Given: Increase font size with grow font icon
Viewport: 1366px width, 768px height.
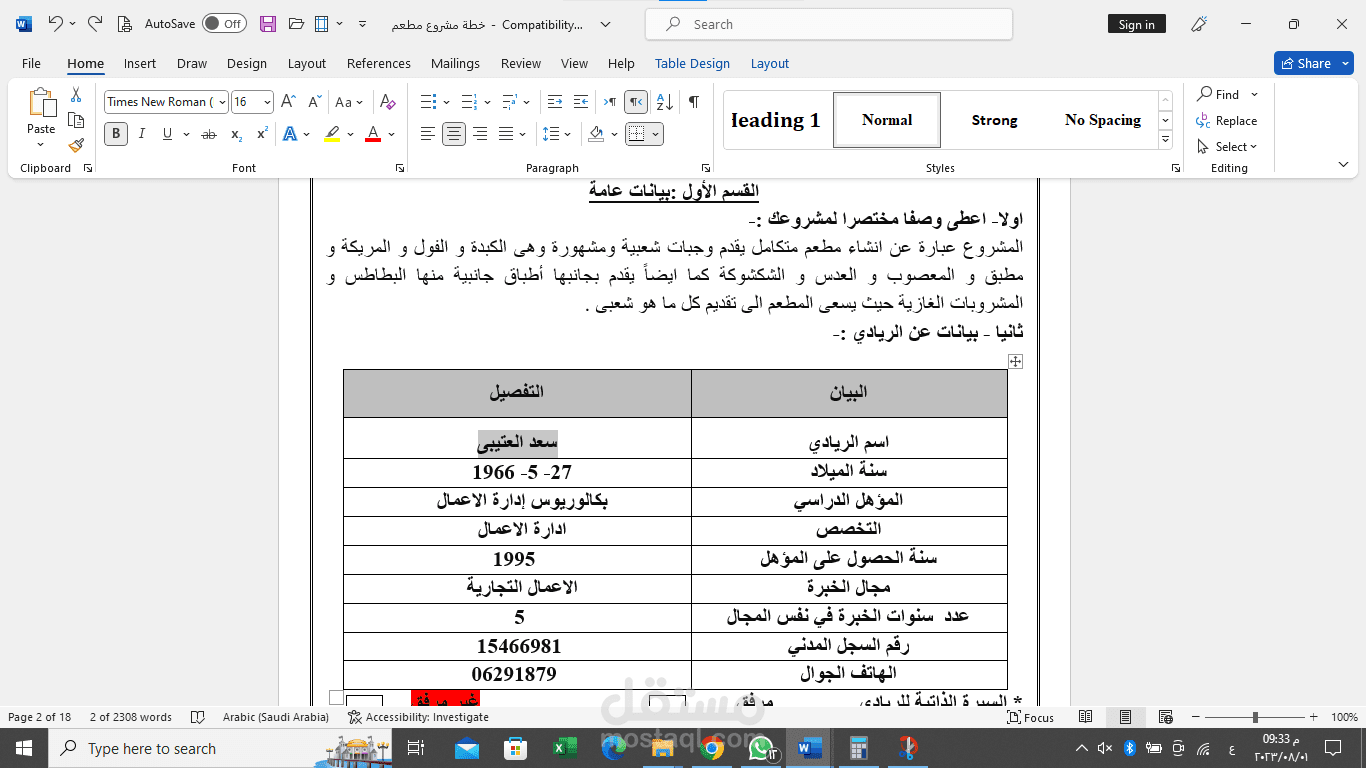Looking at the screenshot, I should pos(288,102).
